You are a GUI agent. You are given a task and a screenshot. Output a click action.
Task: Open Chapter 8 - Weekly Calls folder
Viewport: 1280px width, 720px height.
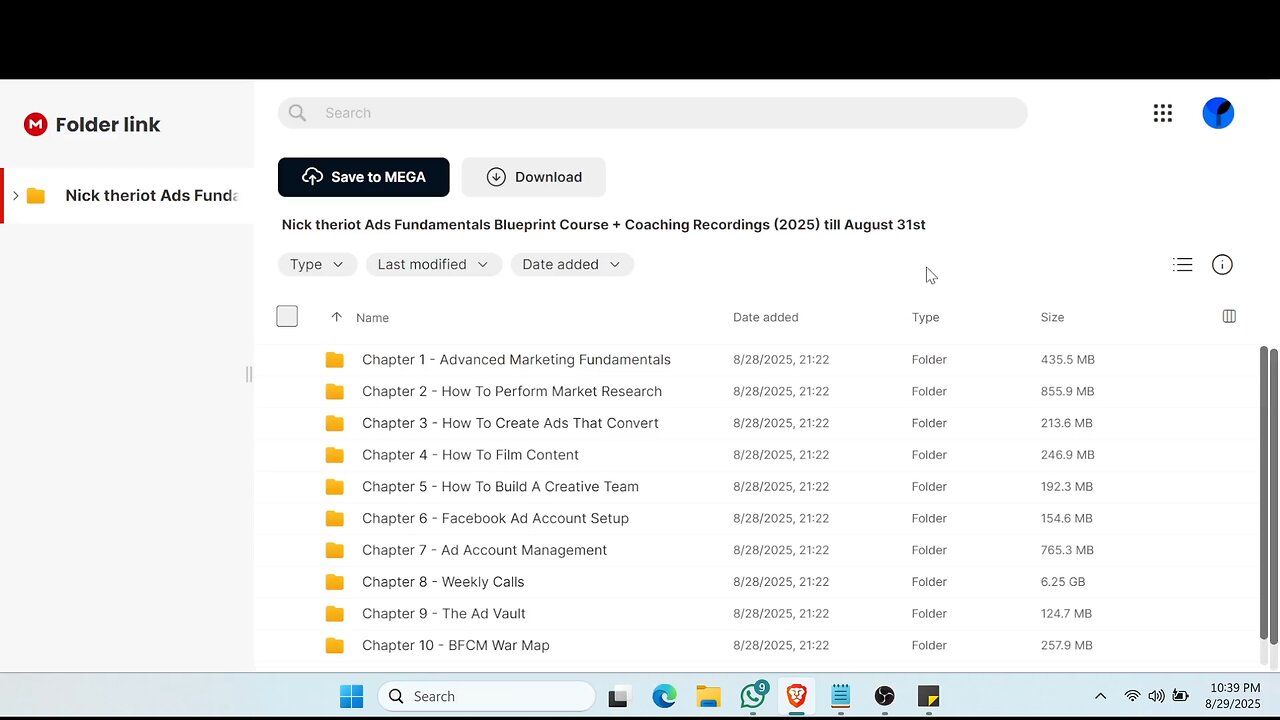click(443, 582)
